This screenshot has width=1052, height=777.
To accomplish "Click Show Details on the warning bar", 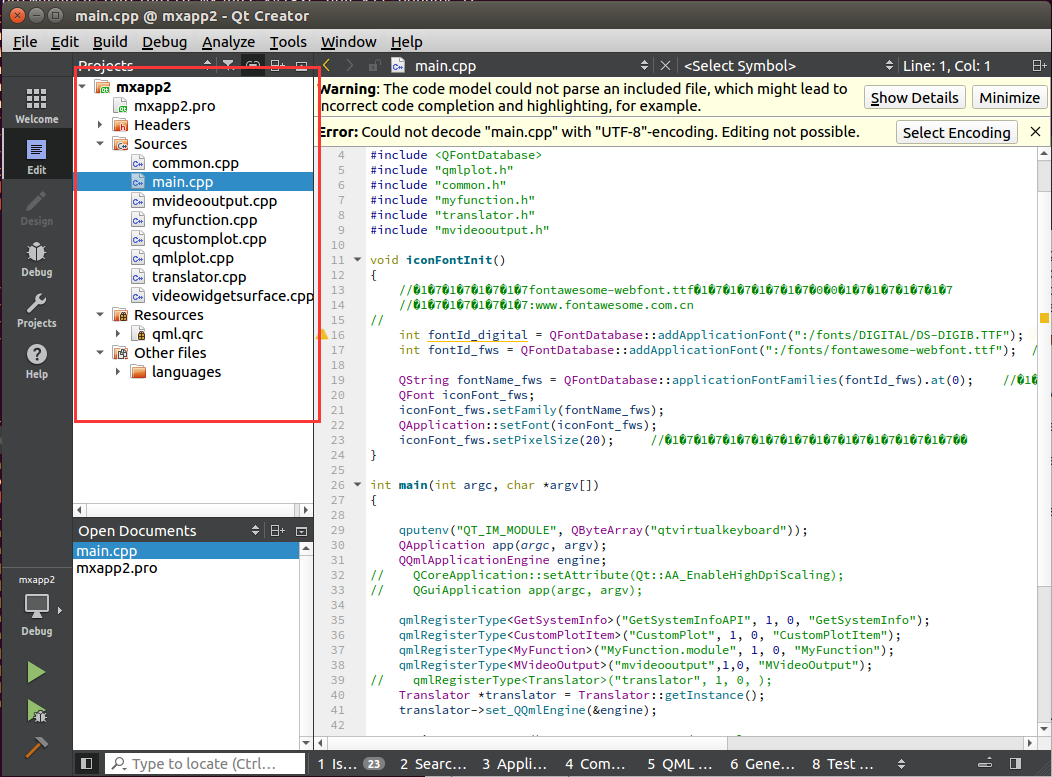I will pyautogui.click(x=914, y=98).
